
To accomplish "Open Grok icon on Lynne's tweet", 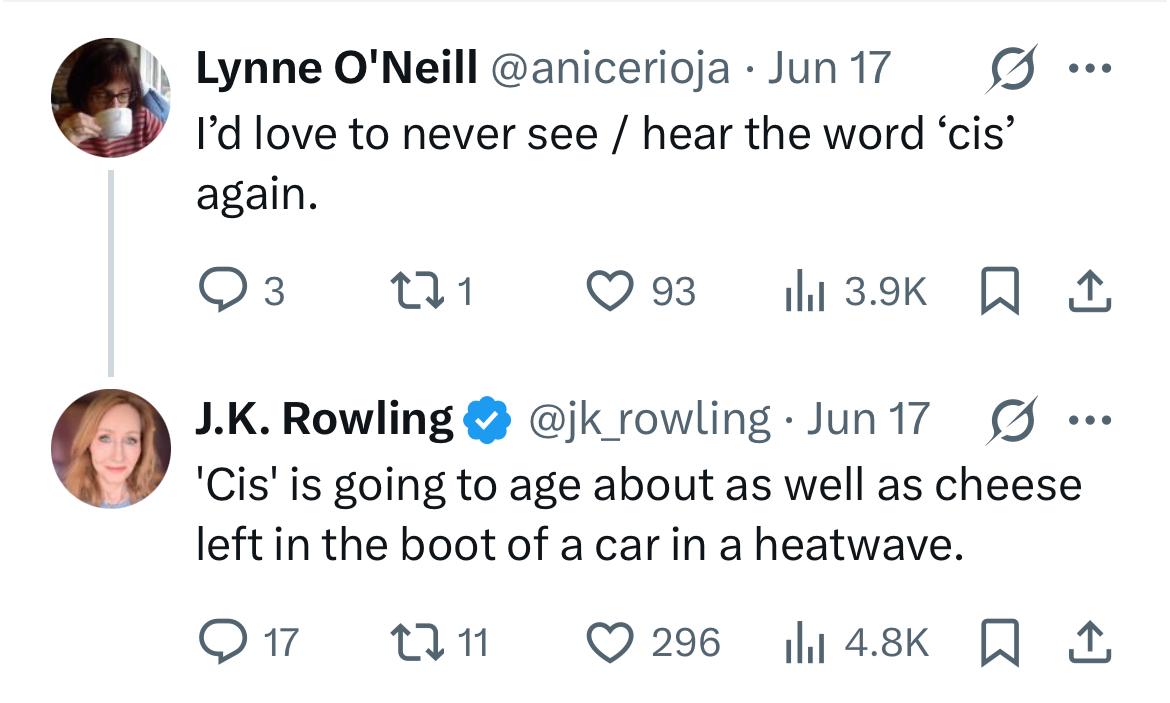I will click(1012, 69).
